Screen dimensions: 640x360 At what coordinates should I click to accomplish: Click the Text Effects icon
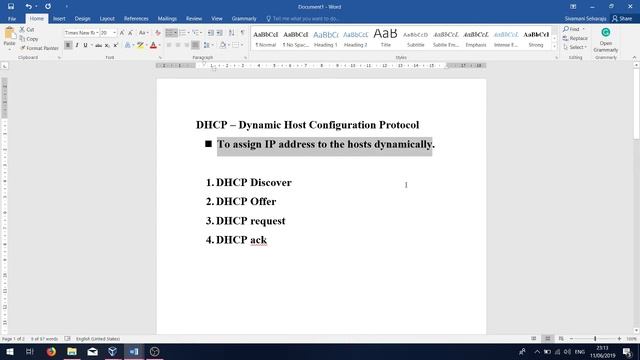tap(128, 45)
